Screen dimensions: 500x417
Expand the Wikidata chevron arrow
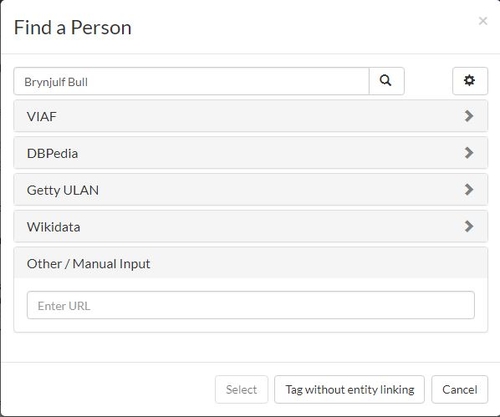(469, 226)
